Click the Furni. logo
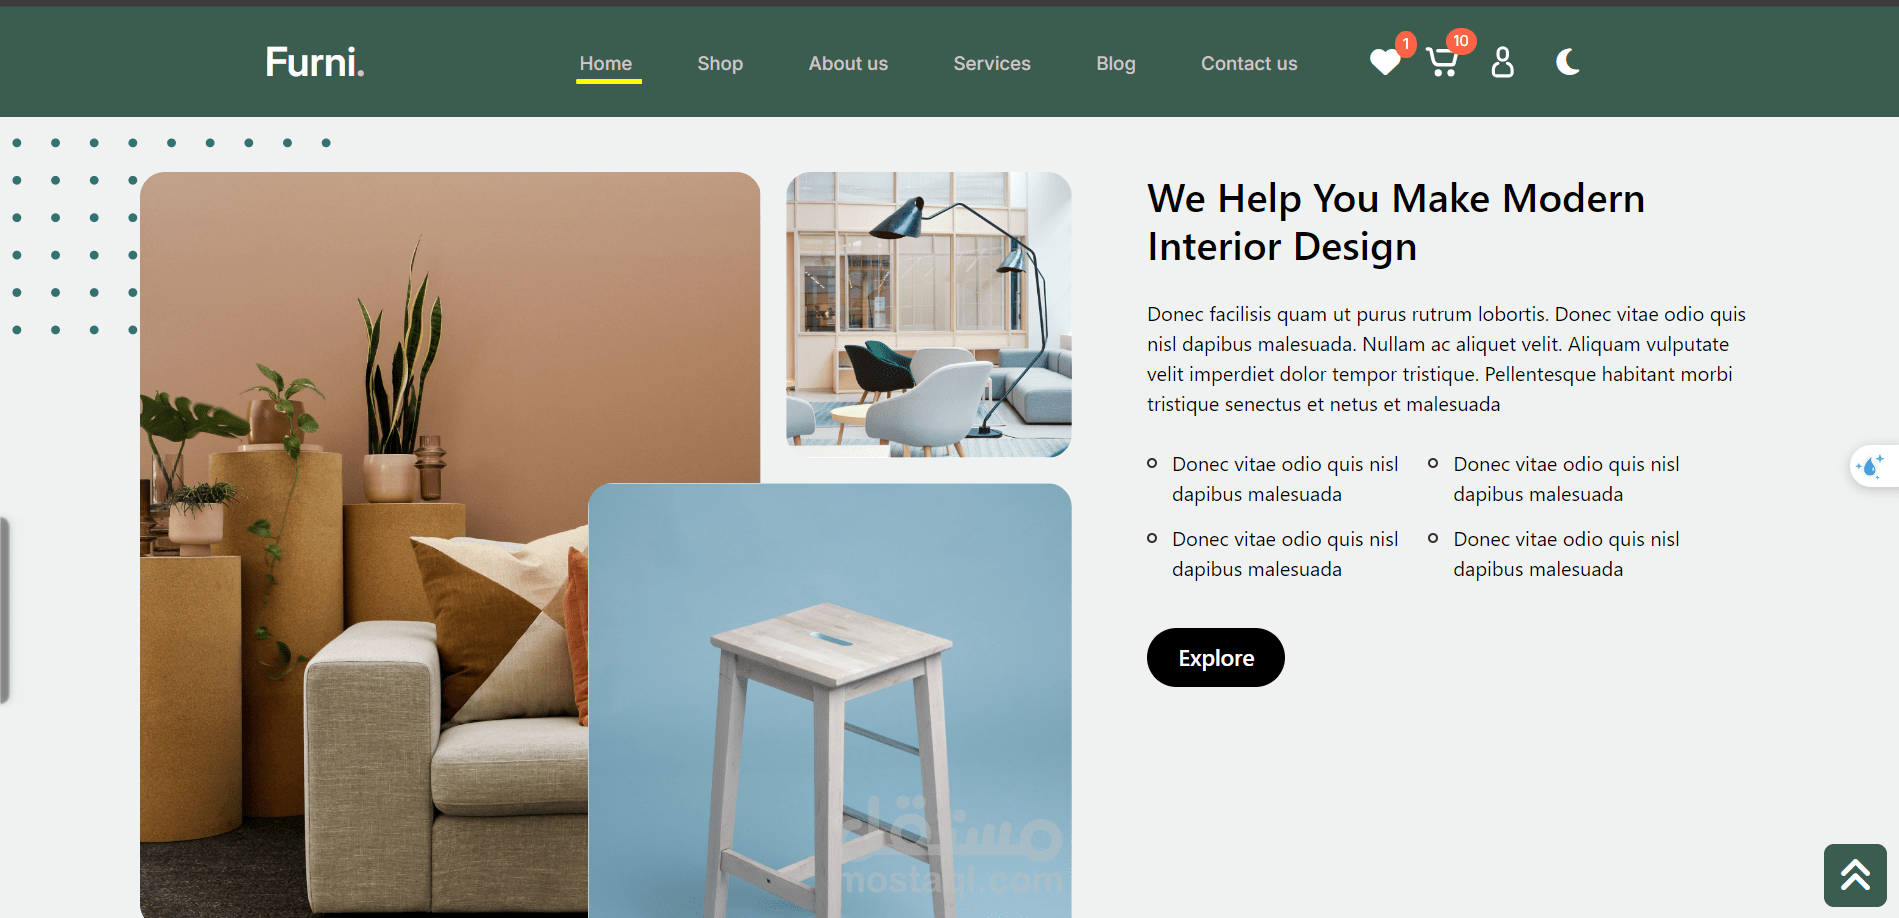The width and height of the screenshot is (1899, 918). tap(315, 62)
